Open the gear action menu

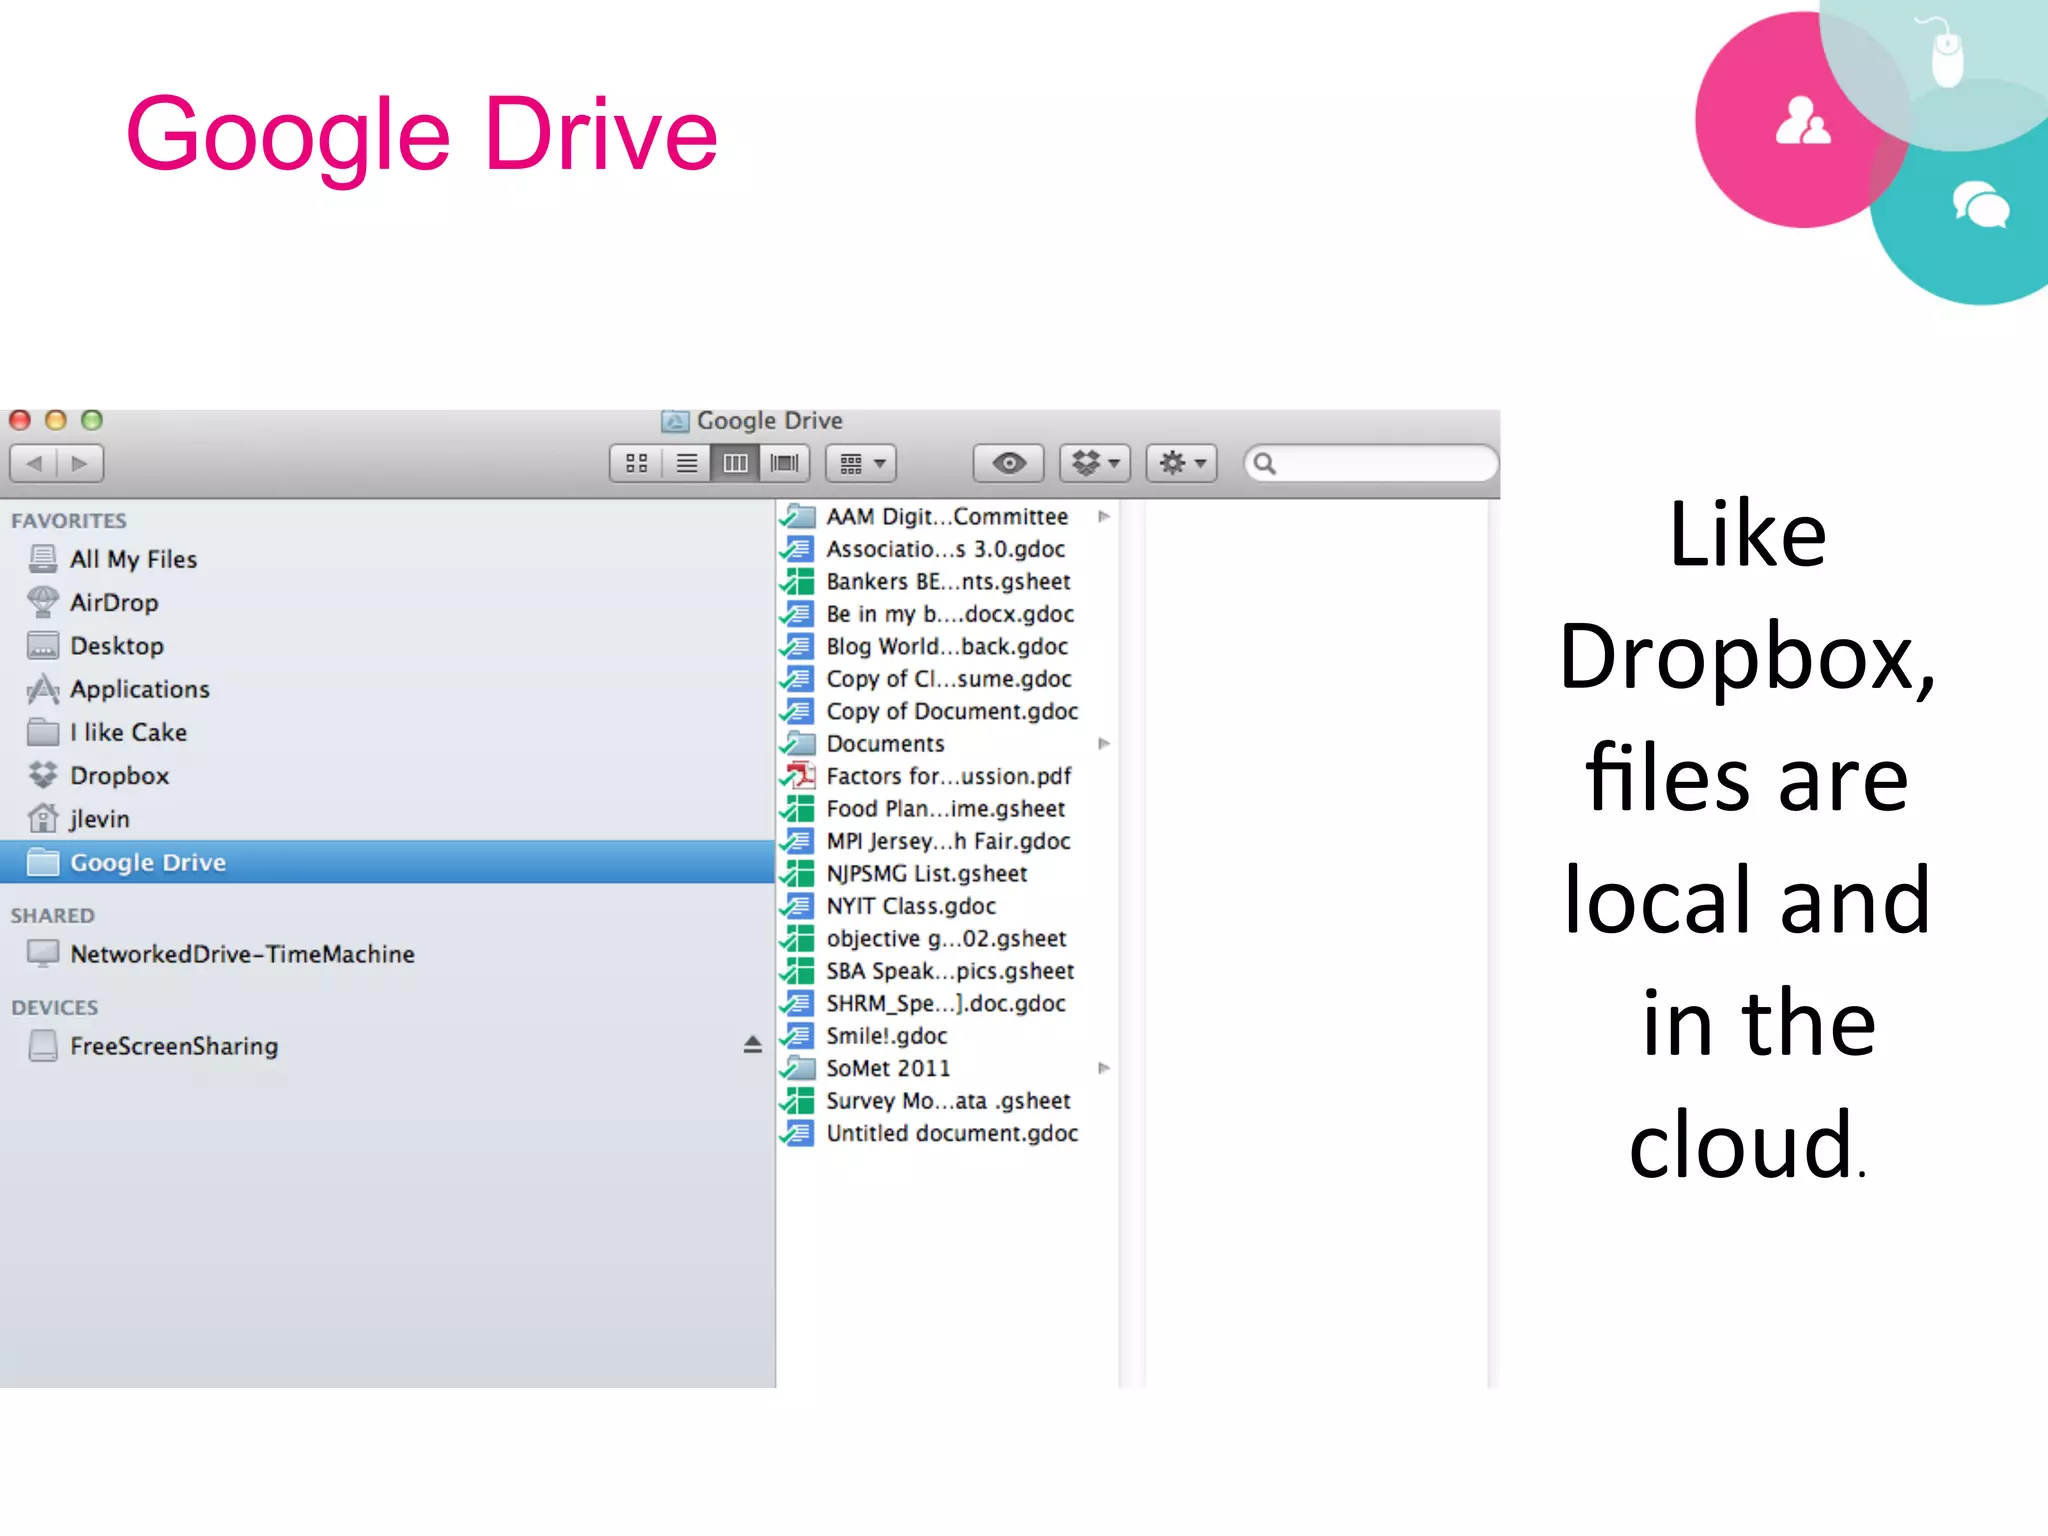pos(1181,463)
